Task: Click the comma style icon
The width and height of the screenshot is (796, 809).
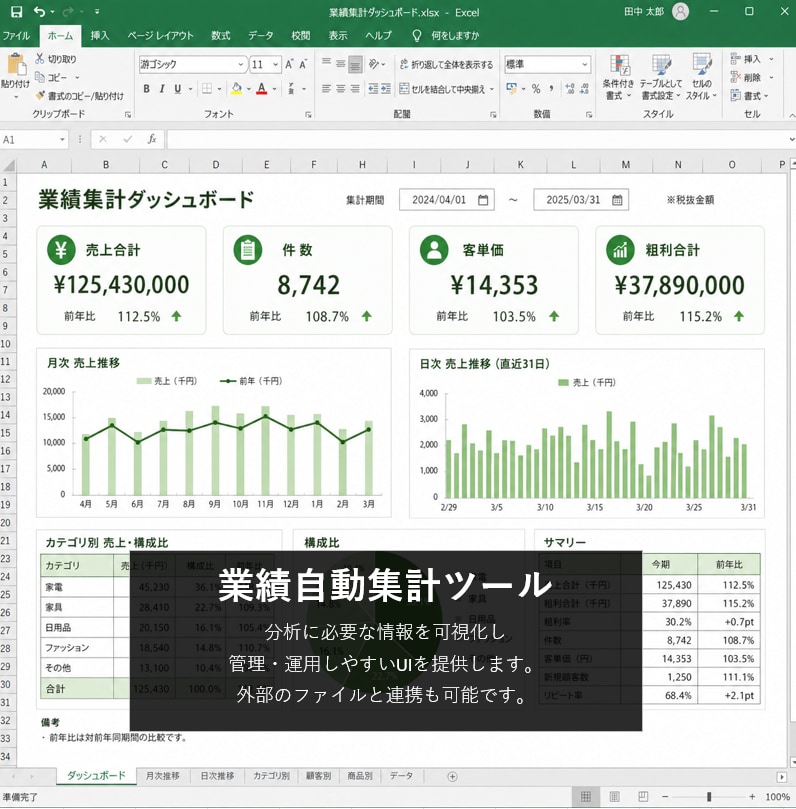Action: coord(551,89)
